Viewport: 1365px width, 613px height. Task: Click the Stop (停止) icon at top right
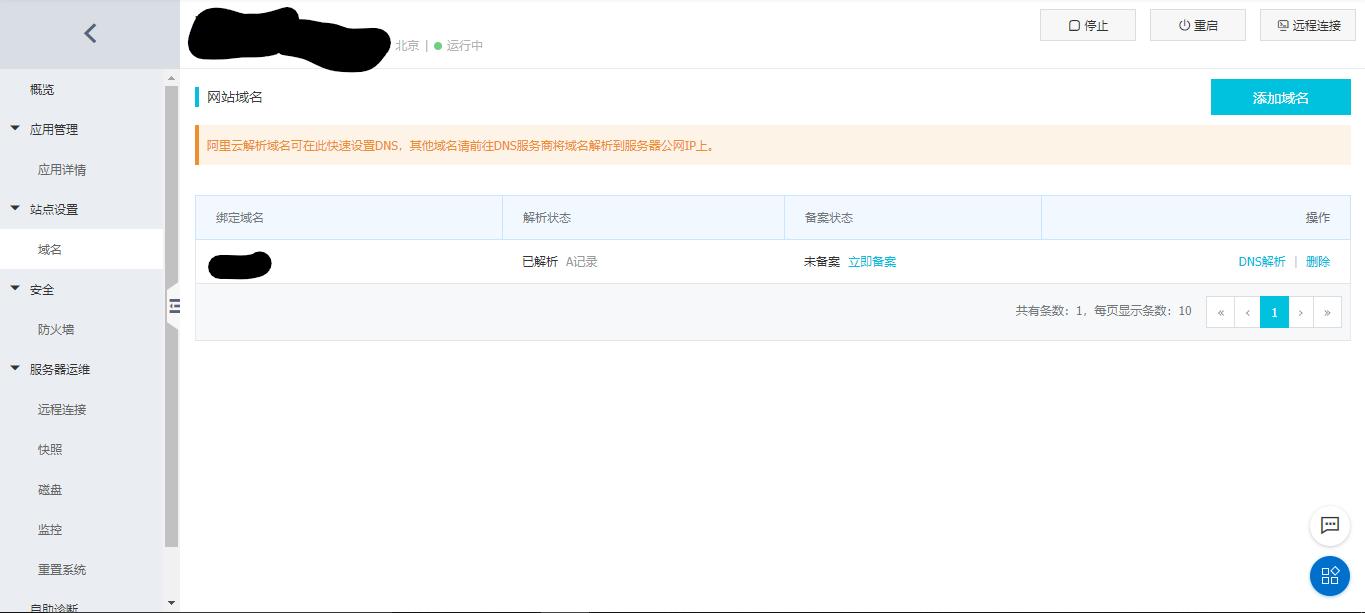(1075, 25)
